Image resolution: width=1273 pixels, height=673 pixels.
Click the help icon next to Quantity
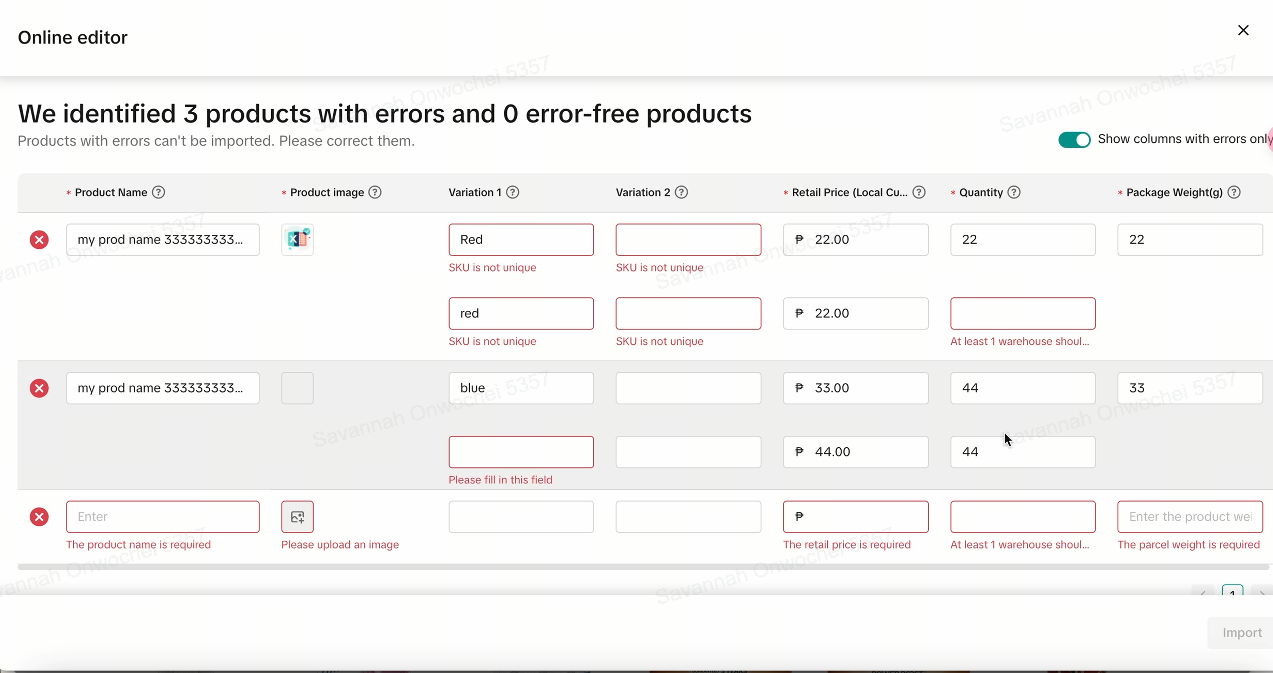click(x=1014, y=193)
